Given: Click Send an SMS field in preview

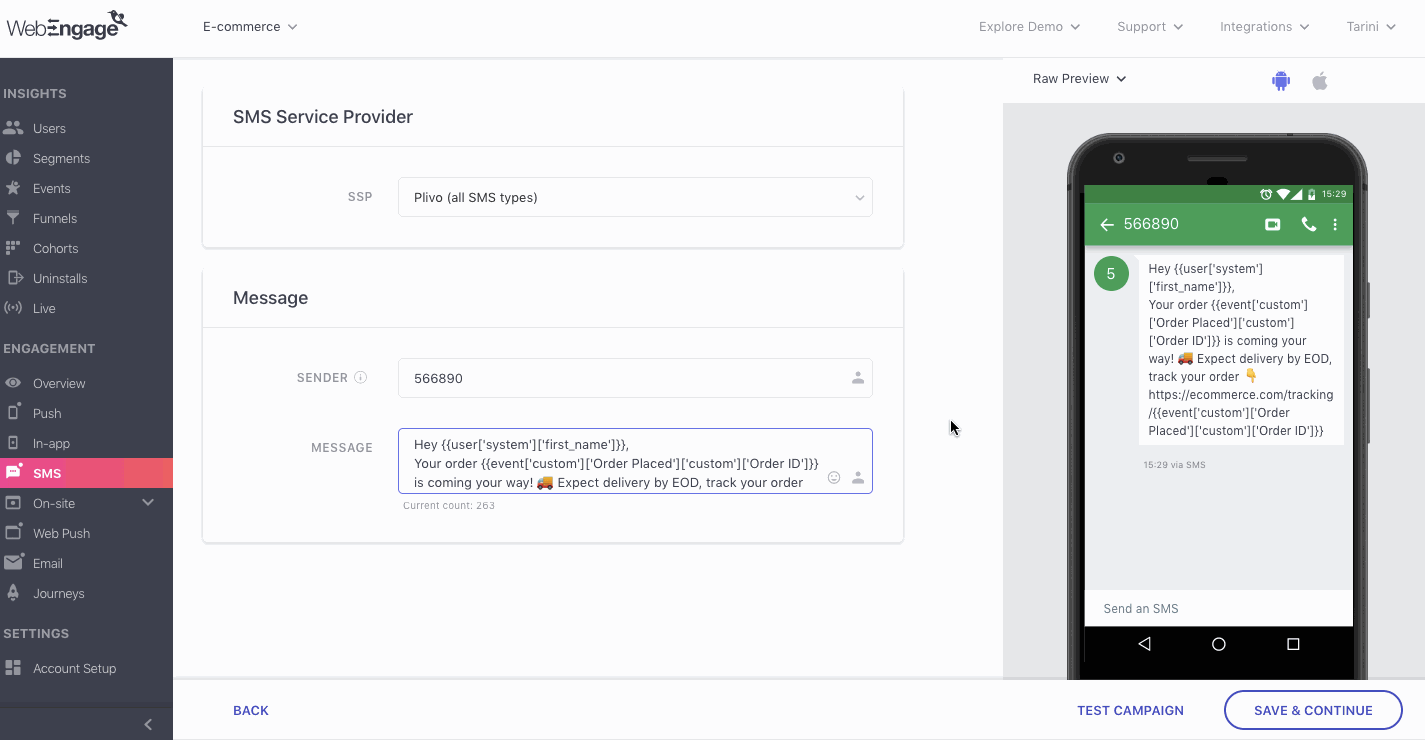Looking at the screenshot, I should point(1218,608).
